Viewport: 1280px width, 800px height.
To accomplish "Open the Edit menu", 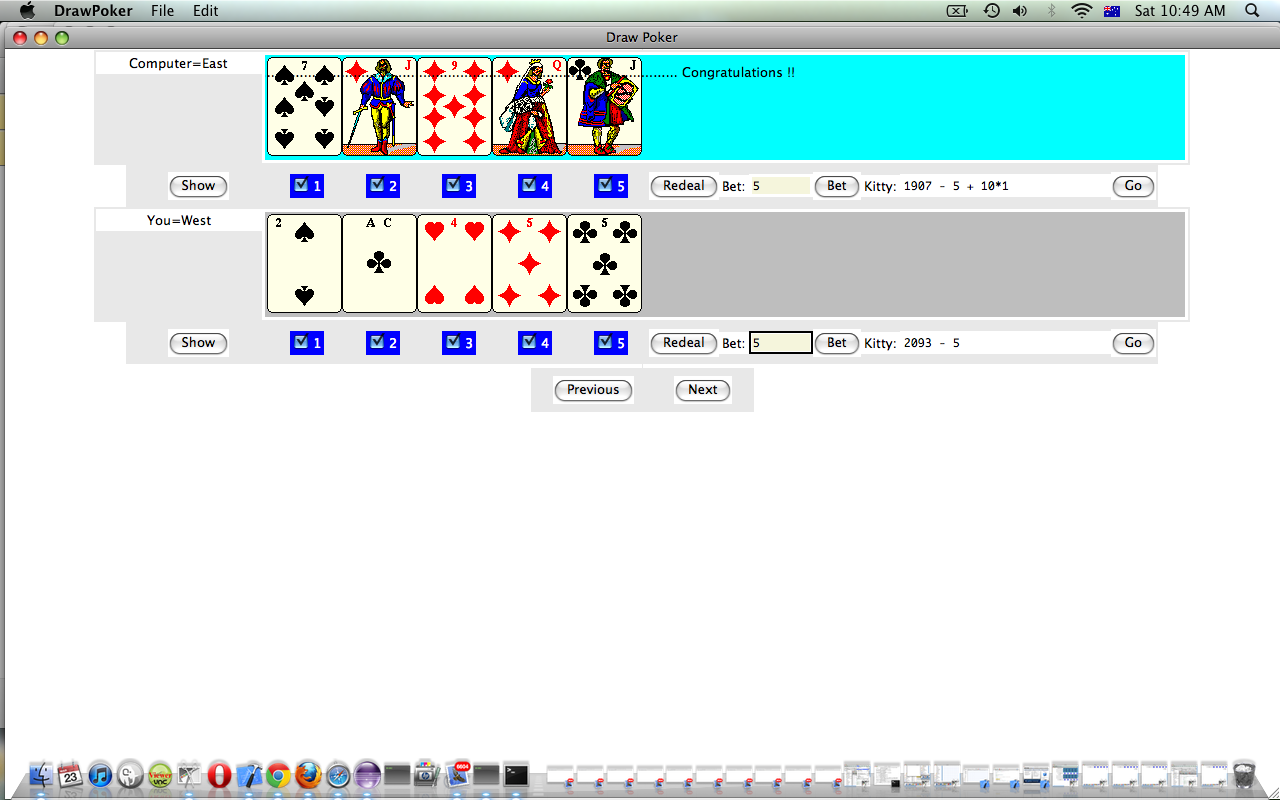I will [206, 11].
